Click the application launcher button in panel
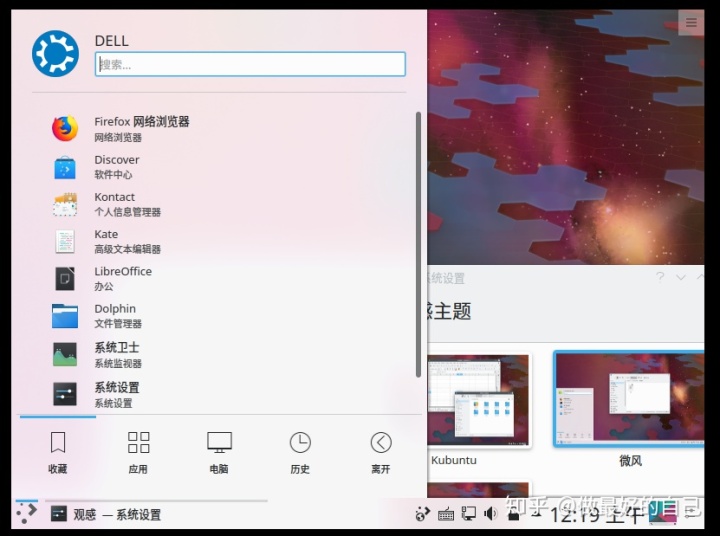This screenshot has width=720, height=536. tap(27, 513)
